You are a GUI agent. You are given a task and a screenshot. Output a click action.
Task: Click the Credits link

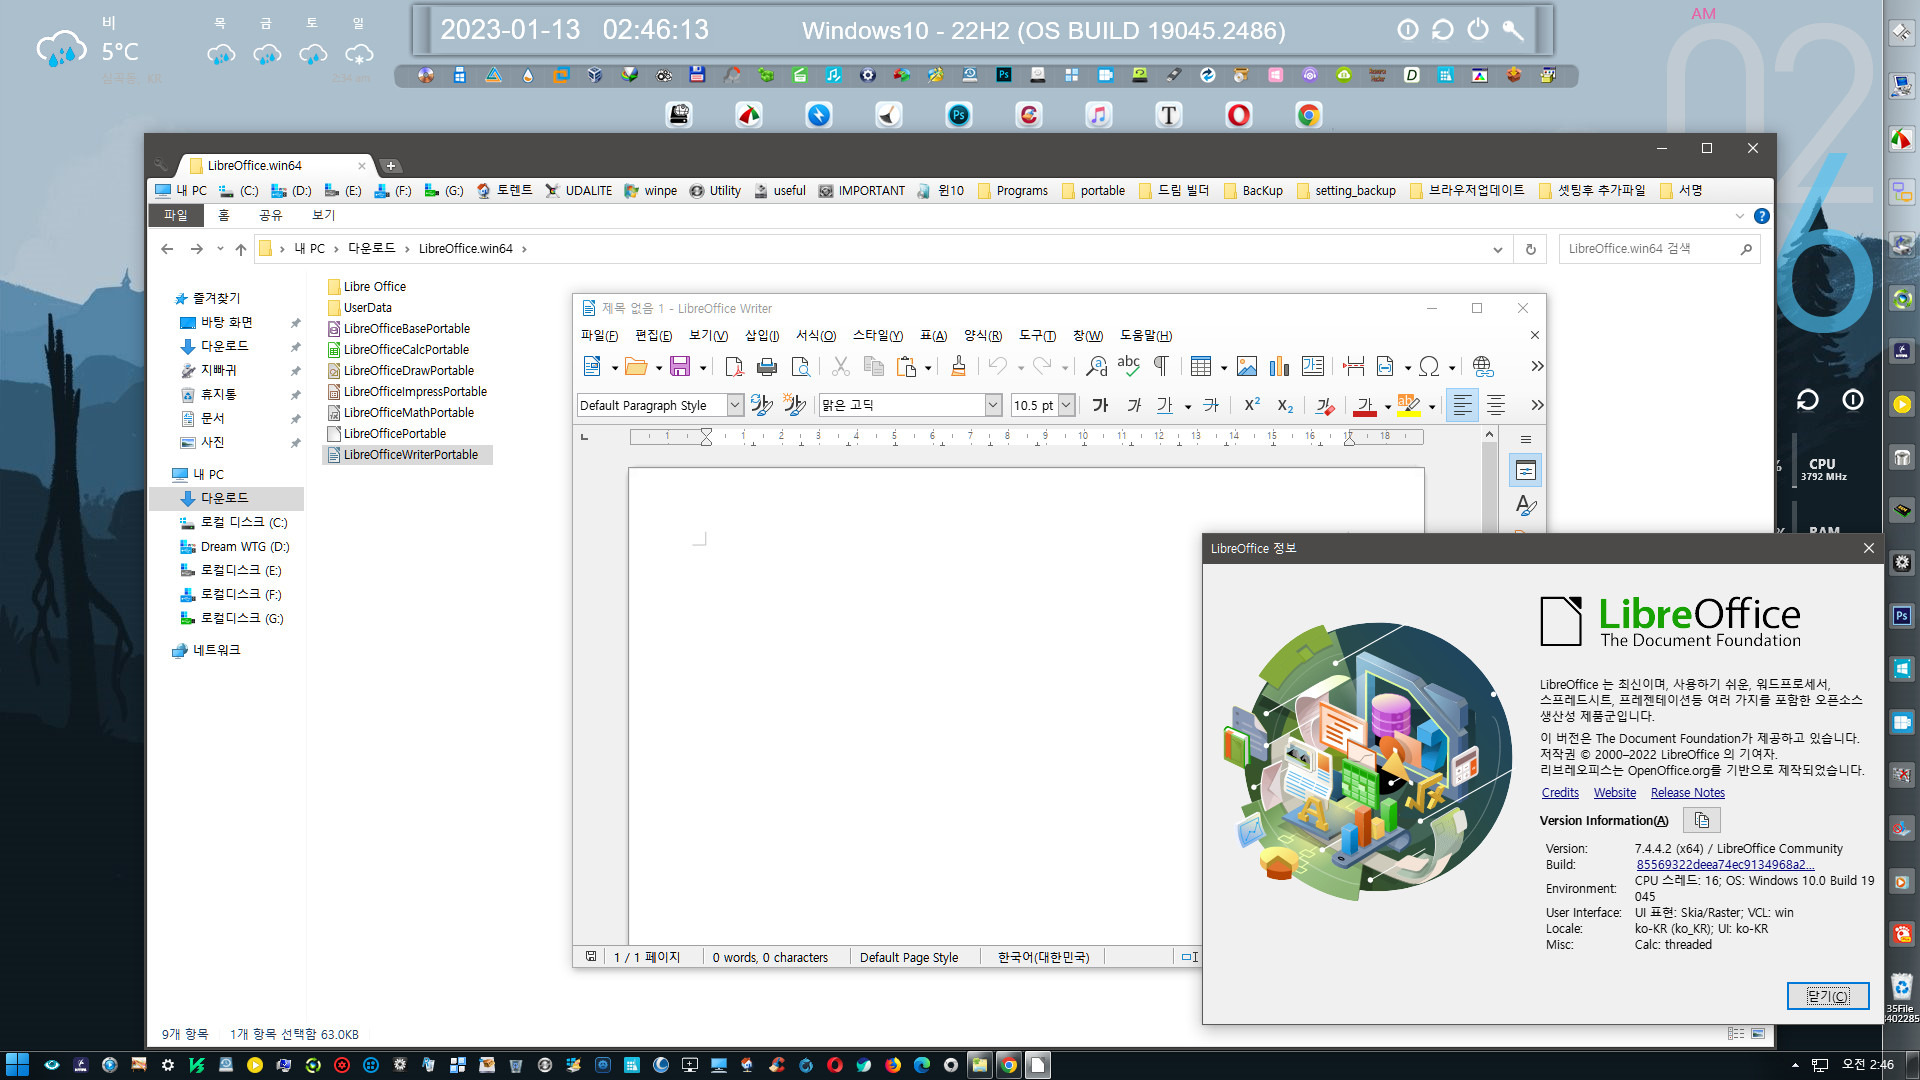[x=1560, y=793]
